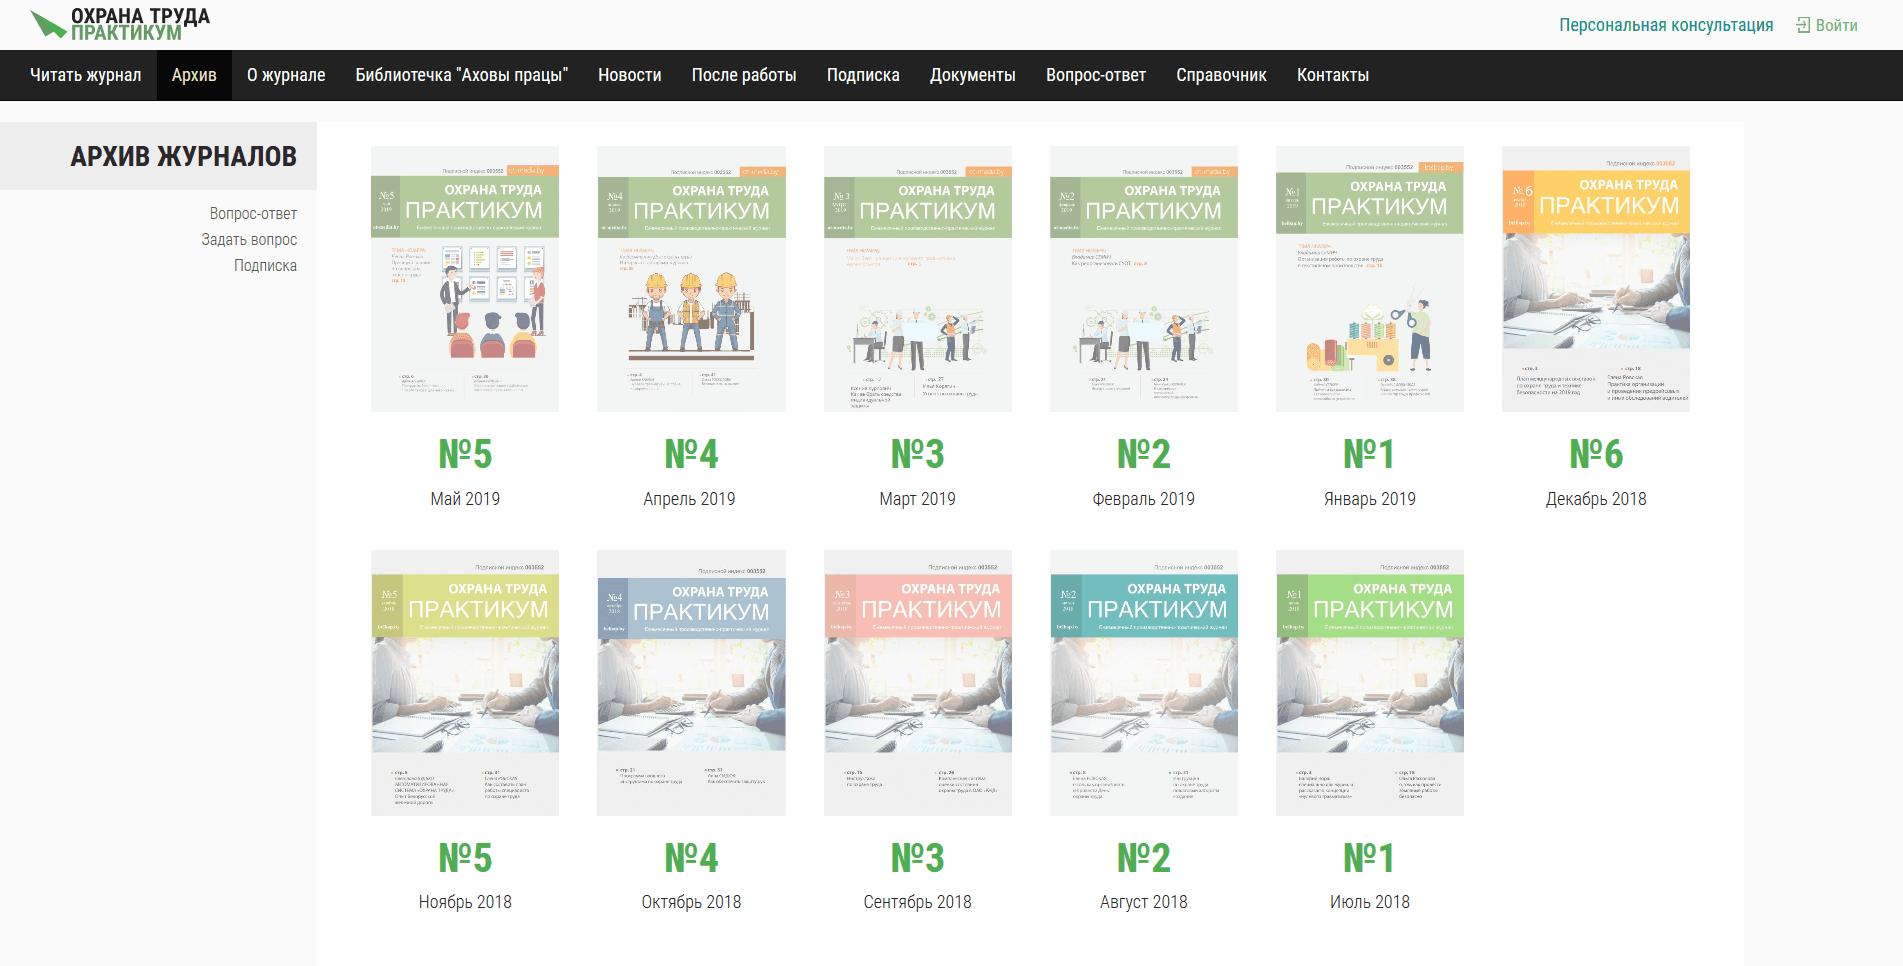Click the №3 number above Сентябрь 2018
Screen dimensions: 1903x966
pos(918,858)
